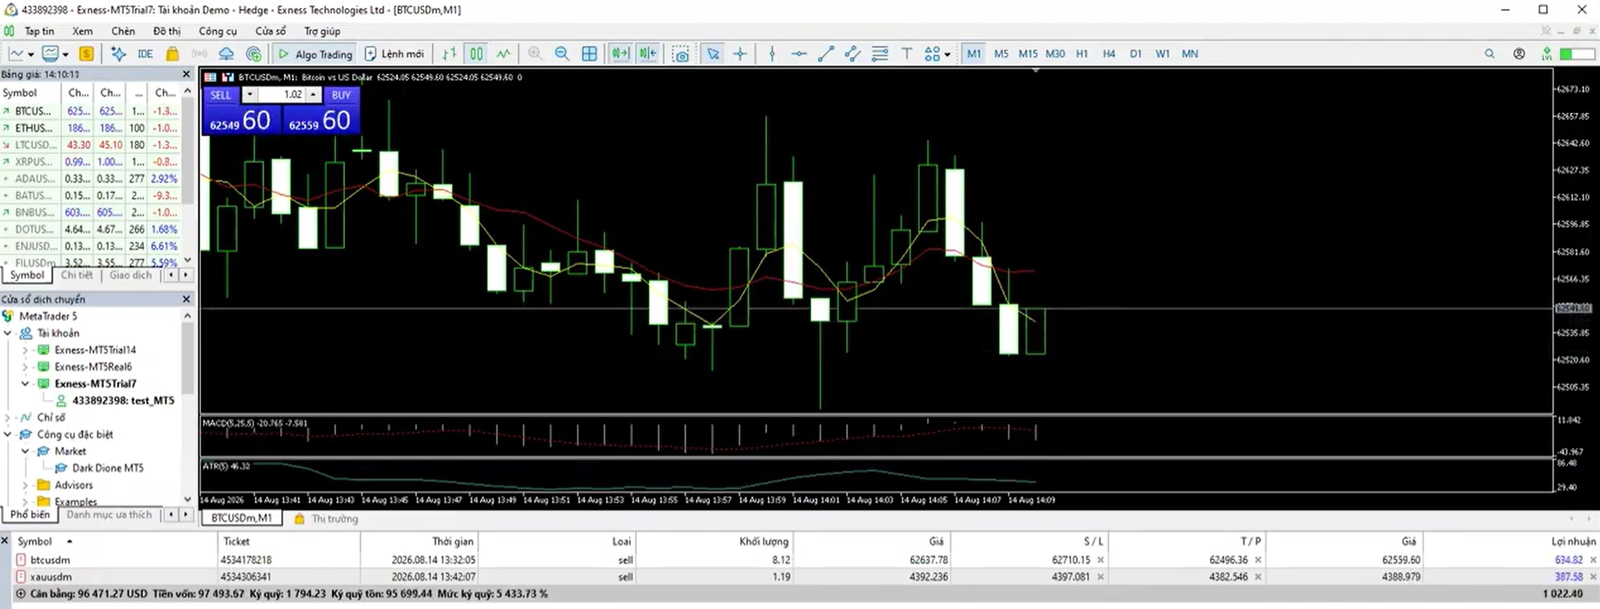Open the templates dropdown in toolbar

(x=65, y=54)
